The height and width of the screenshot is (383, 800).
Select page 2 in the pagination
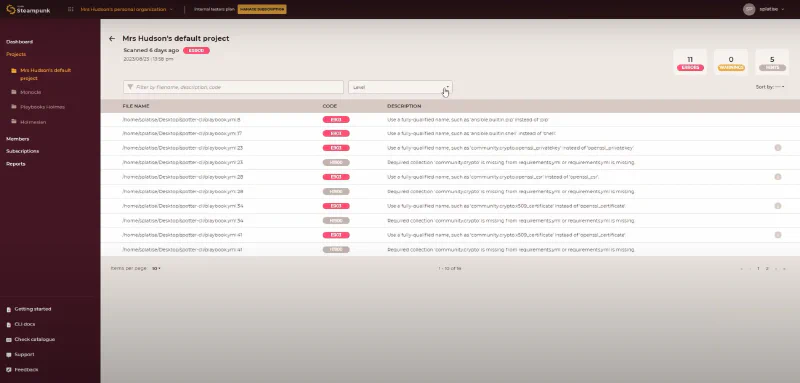point(767,268)
